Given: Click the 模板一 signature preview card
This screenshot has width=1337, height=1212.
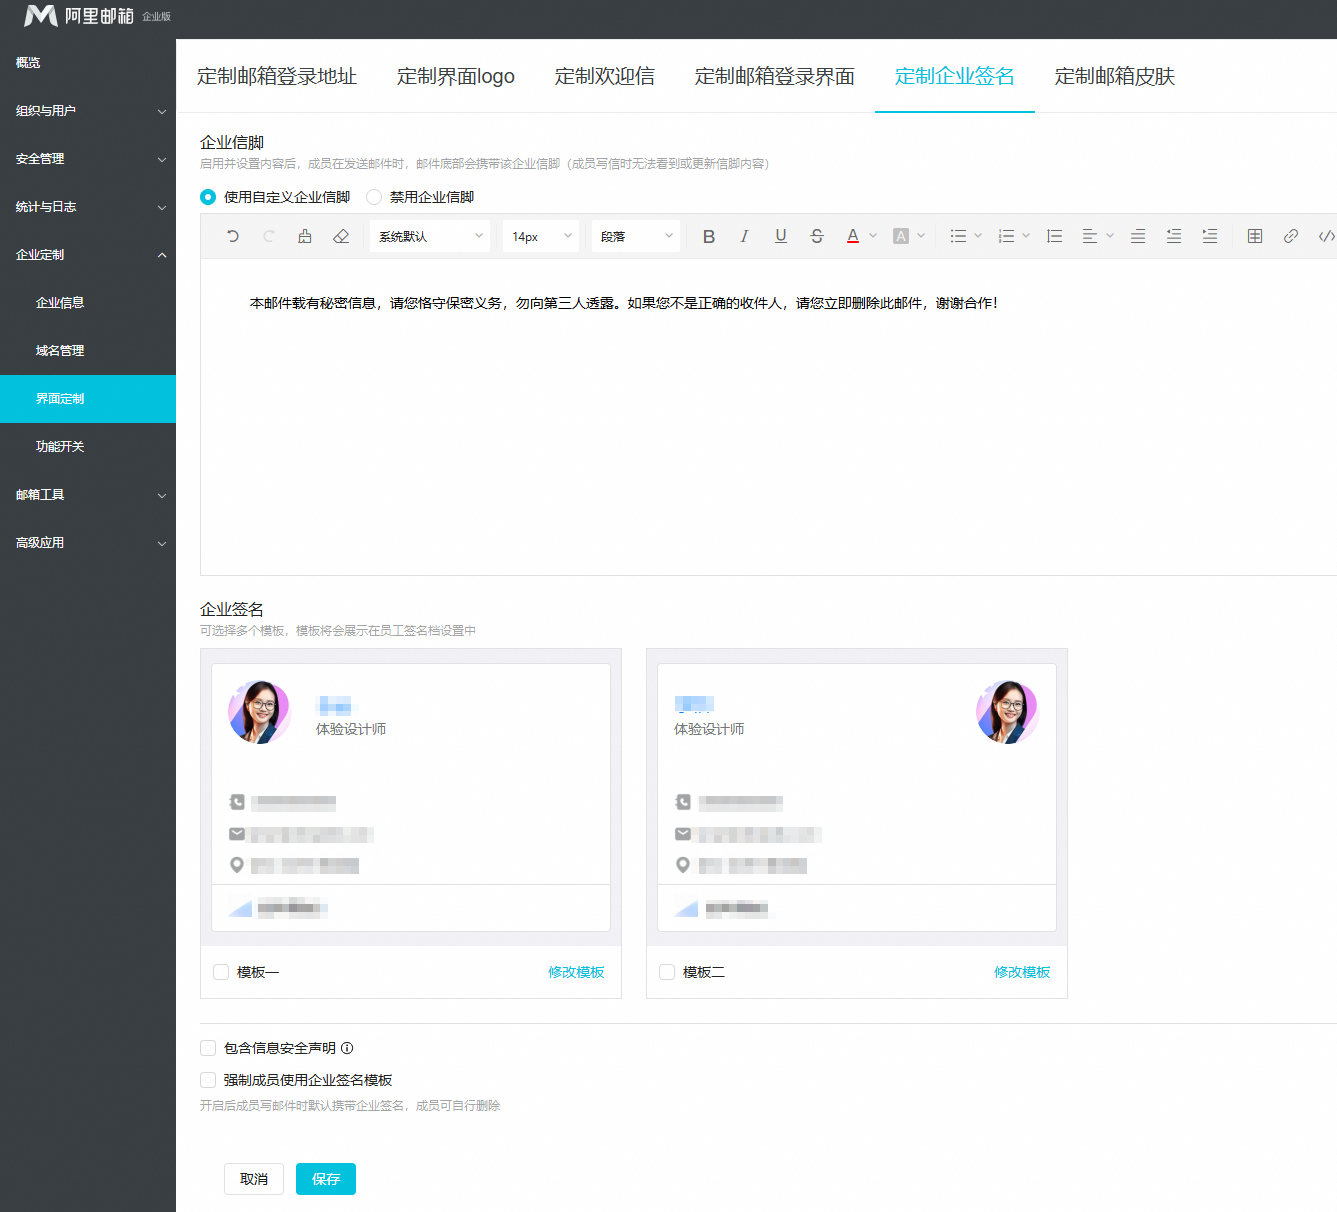Looking at the screenshot, I should (411, 797).
